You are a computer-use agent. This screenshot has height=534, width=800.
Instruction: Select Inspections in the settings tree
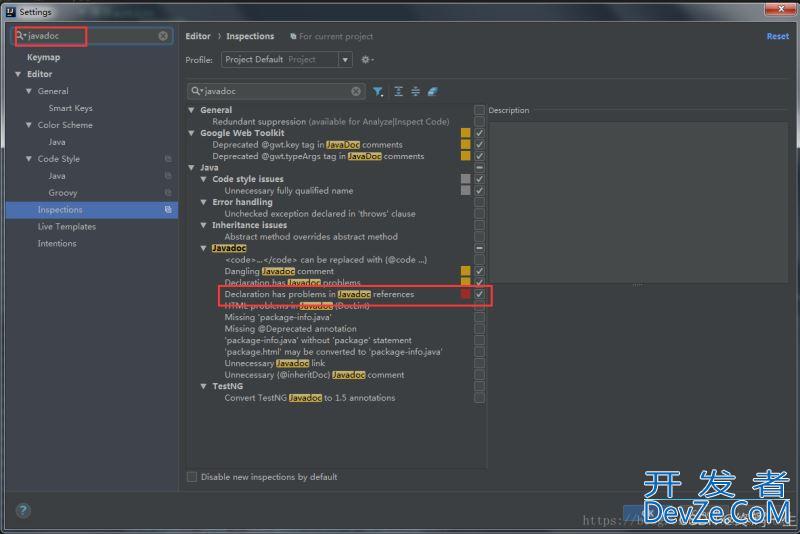pyautogui.click(x=92, y=210)
